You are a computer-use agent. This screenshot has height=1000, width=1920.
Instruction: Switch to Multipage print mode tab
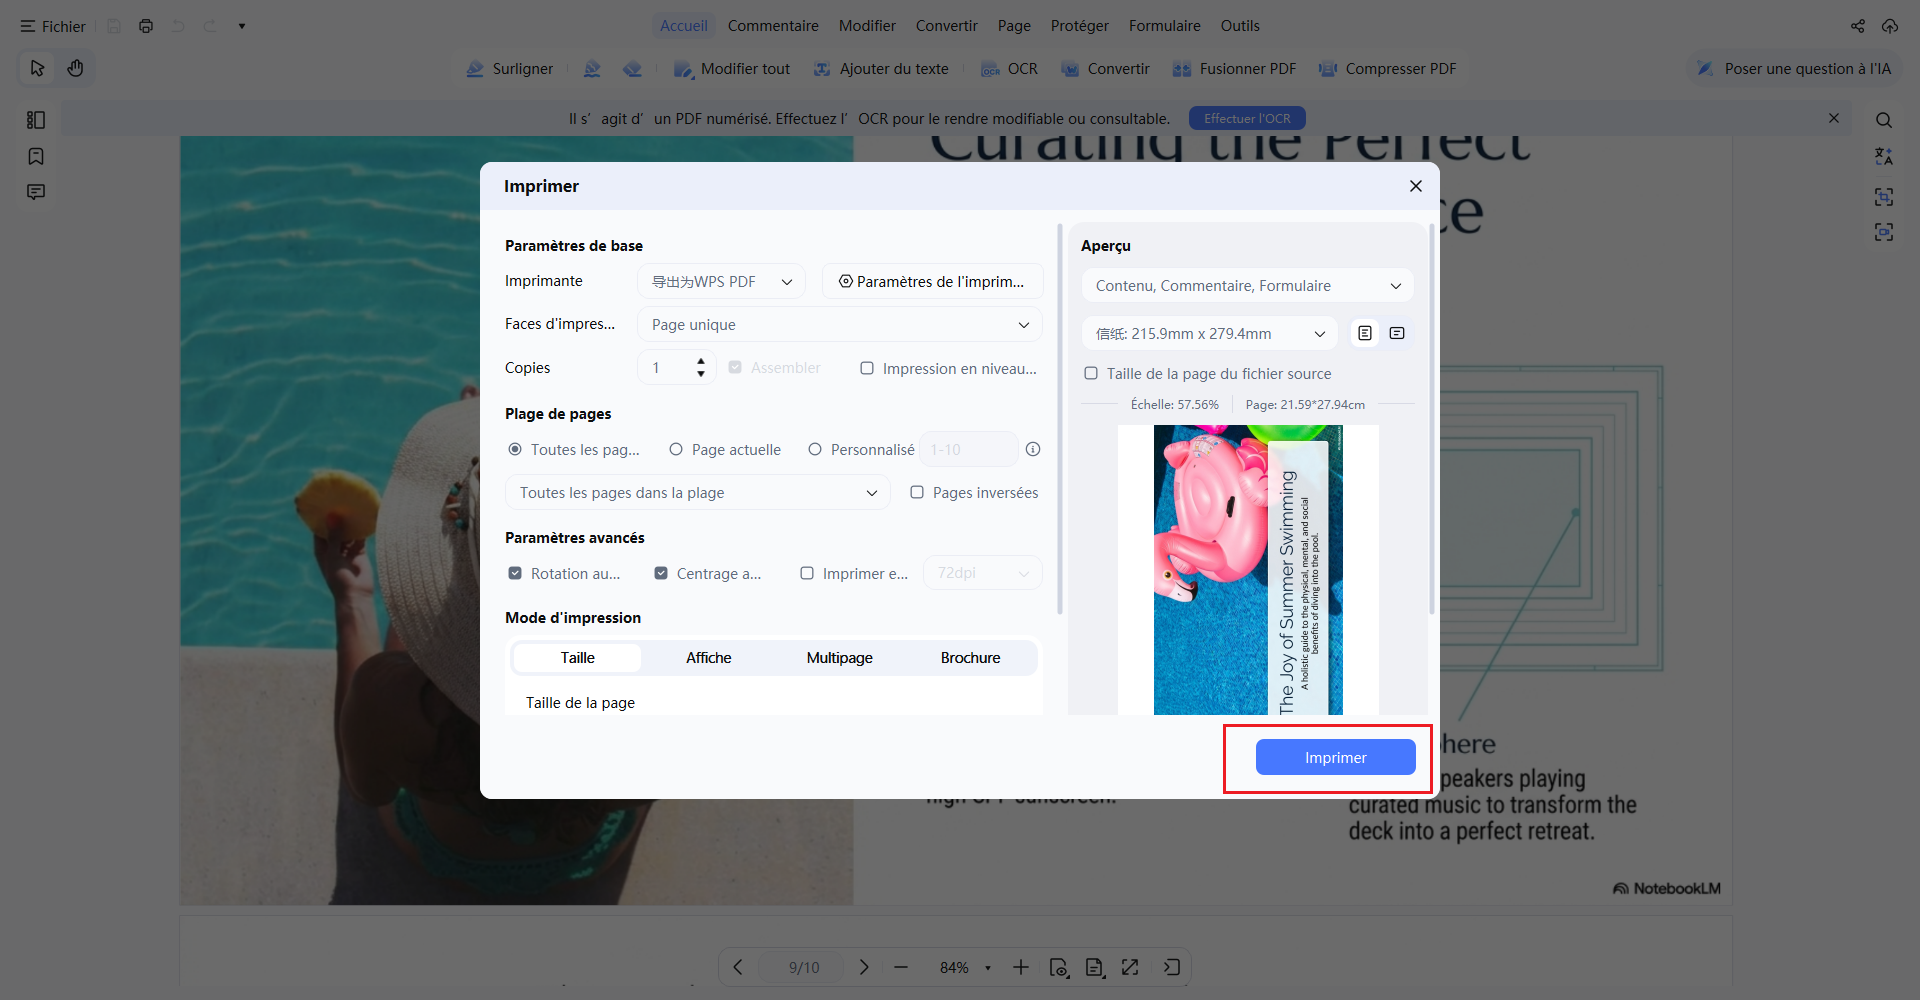click(839, 658)
